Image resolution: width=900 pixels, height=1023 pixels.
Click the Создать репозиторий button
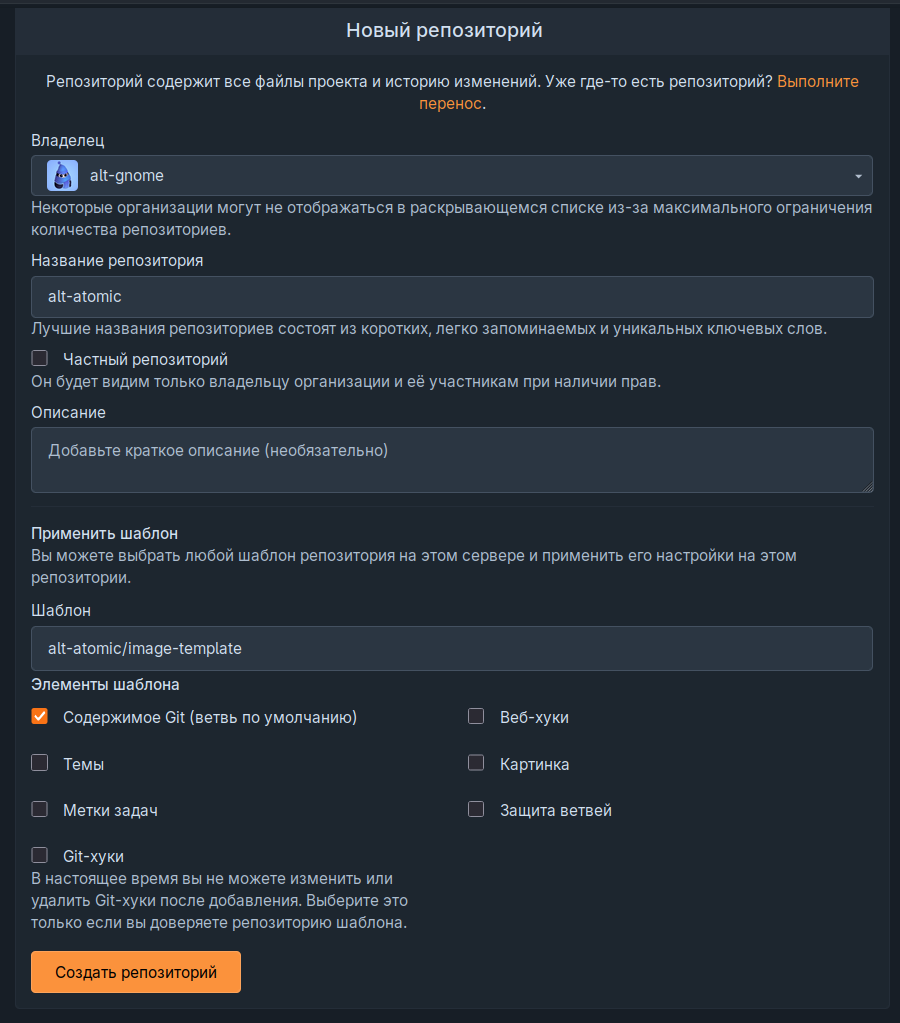136,972
